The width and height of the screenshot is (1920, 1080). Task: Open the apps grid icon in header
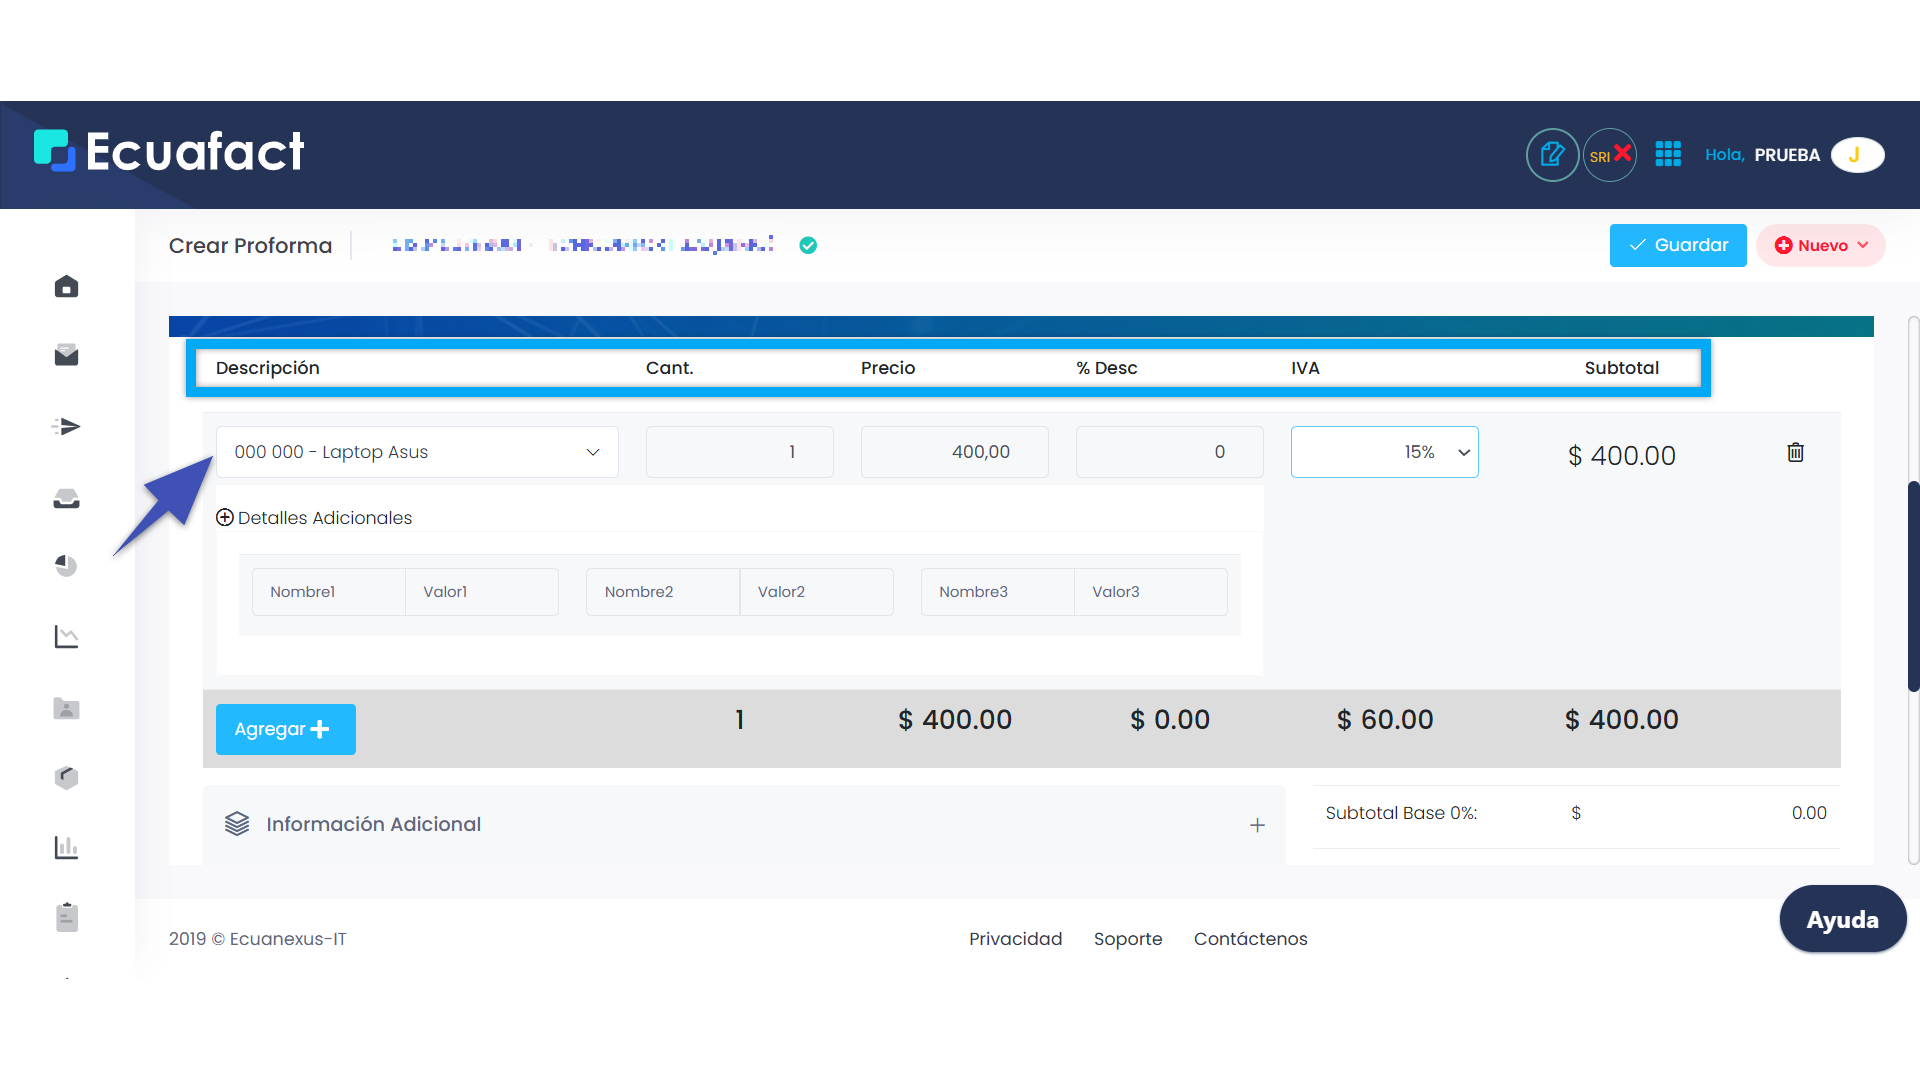pos(1668,154)
